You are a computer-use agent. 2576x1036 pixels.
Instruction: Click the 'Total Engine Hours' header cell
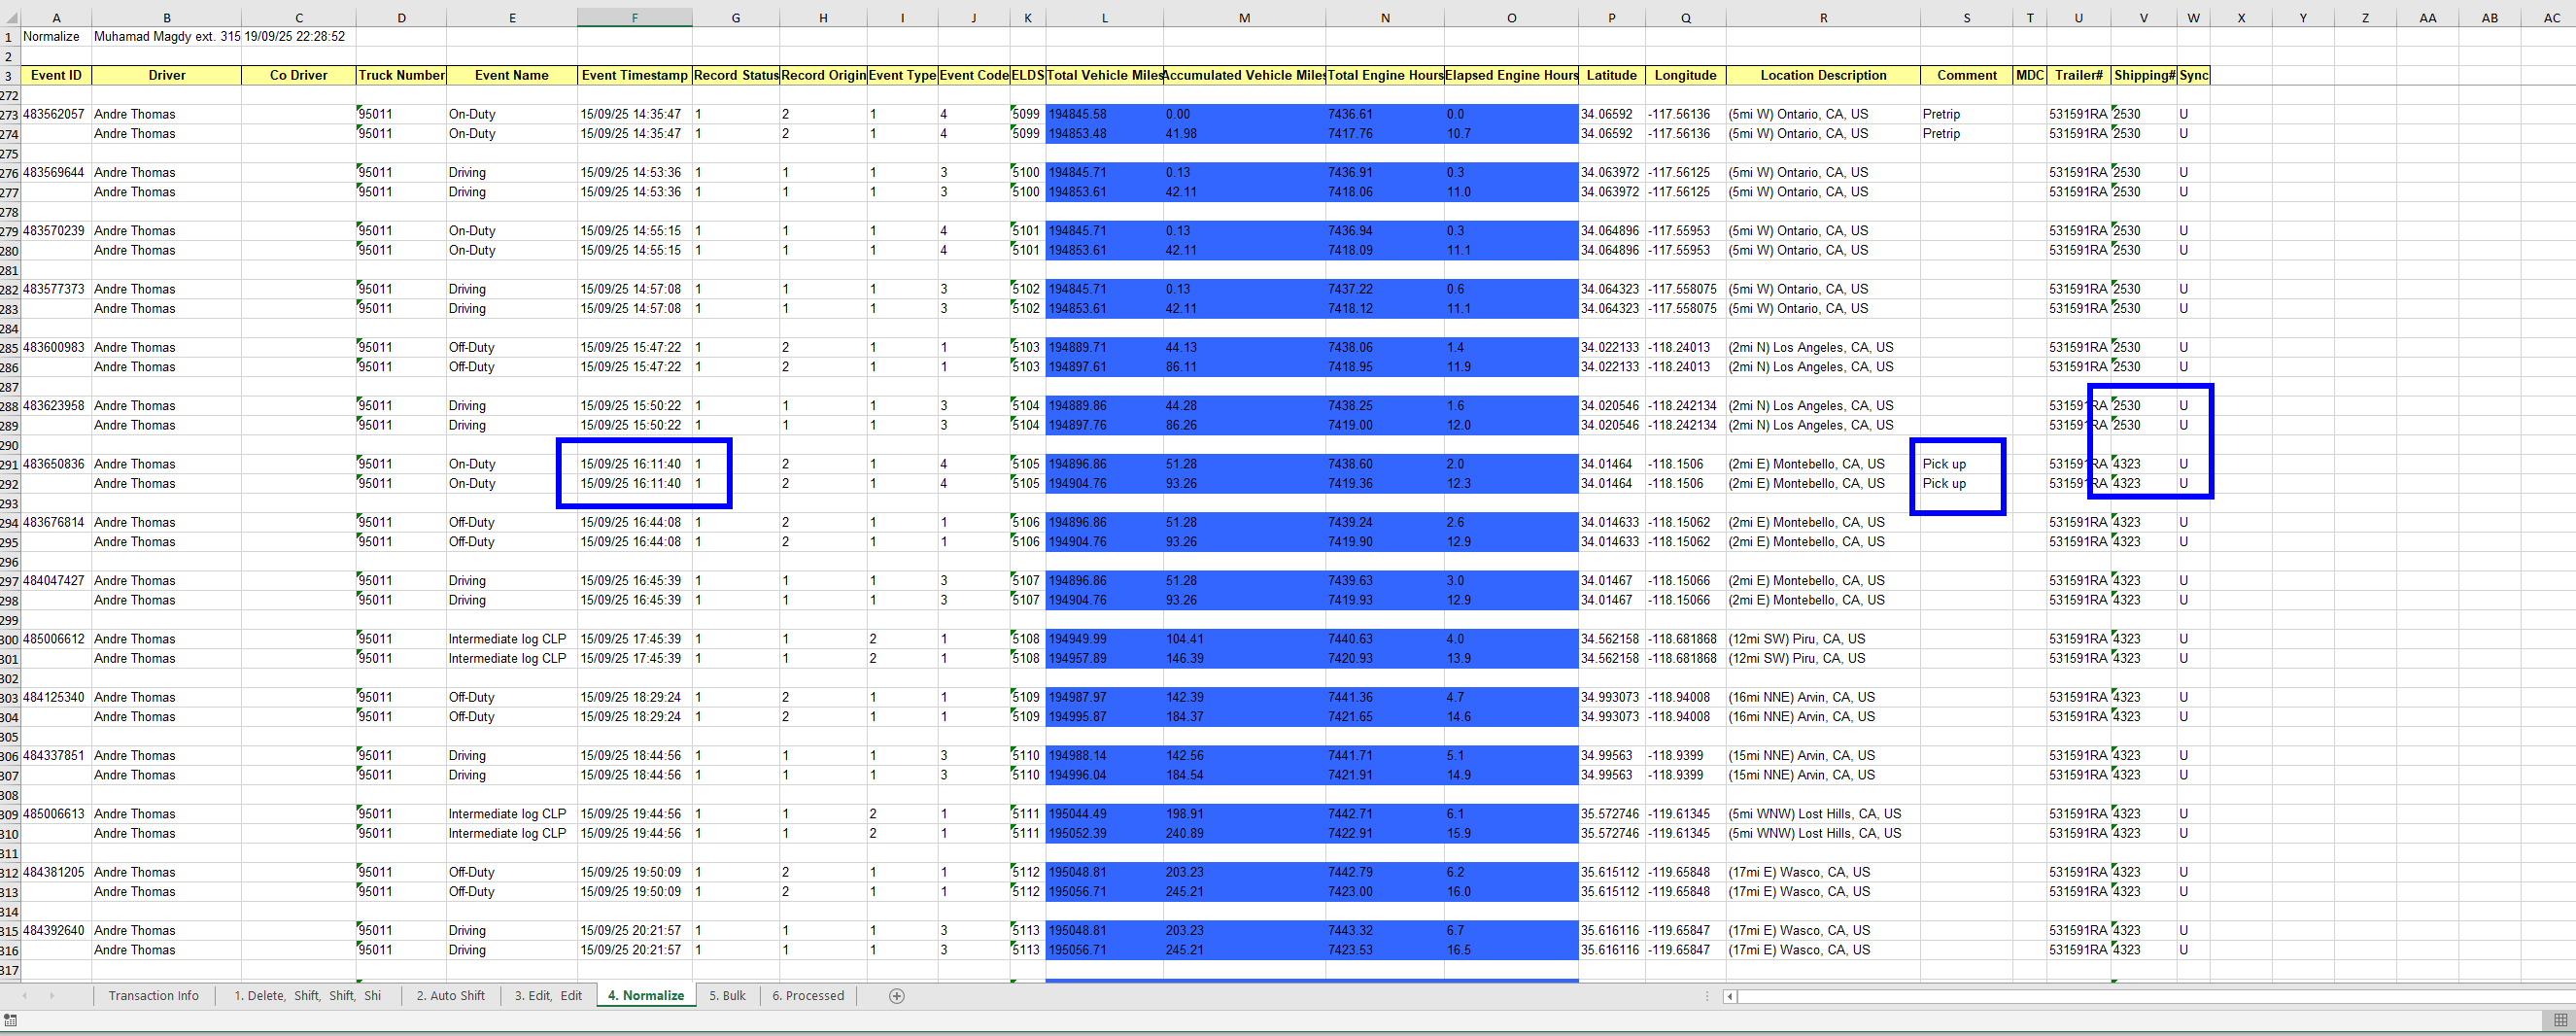pyautogui.click(x=1385, y=75)
